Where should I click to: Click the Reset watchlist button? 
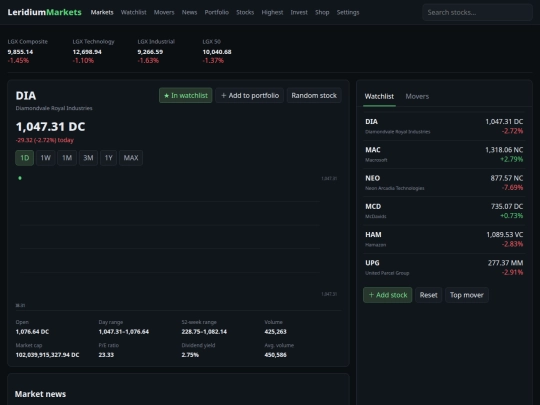tap(428, 295)
